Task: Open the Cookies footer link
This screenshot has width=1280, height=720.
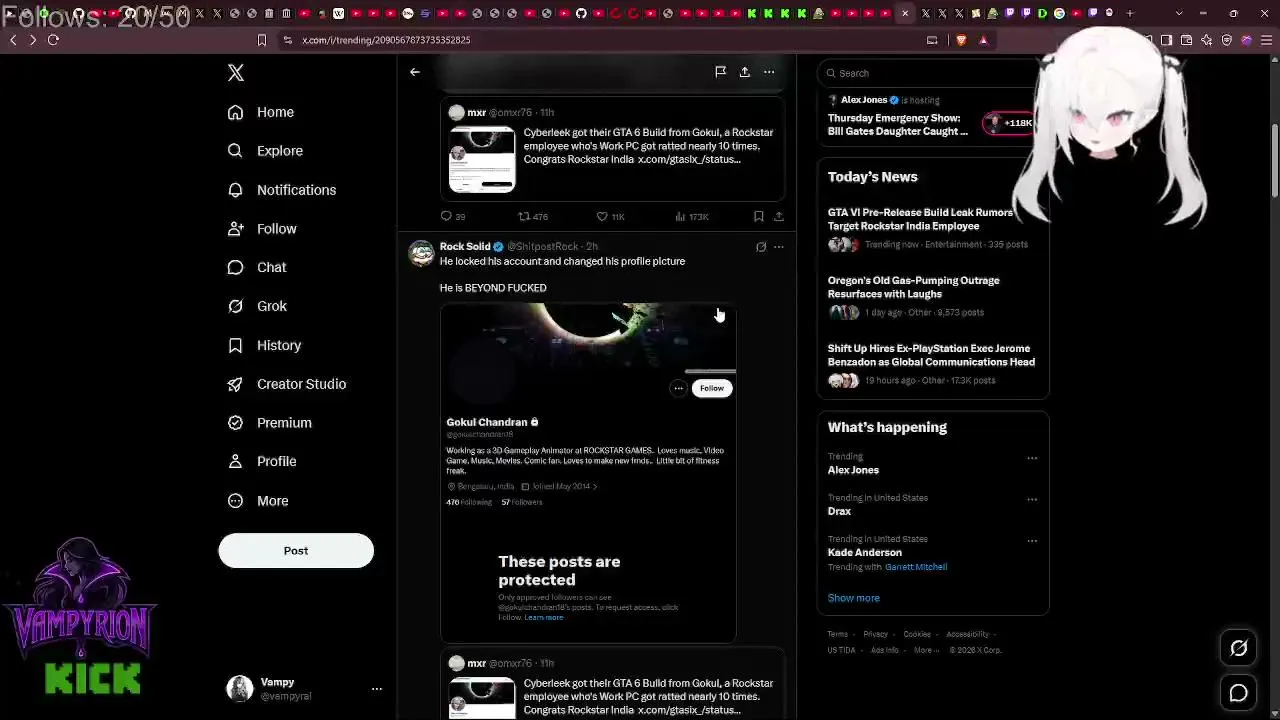Action: point(917,634)
